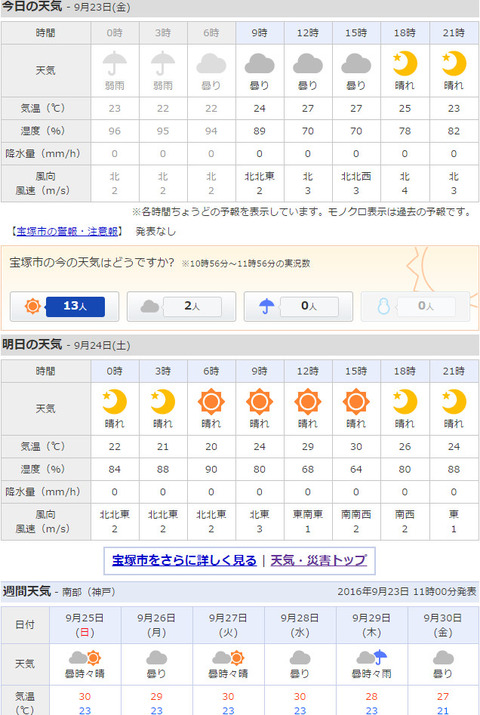The width and height of the screenshot is (480, 715).
Task: Click today's 12時 cloudy icon
Action: click(x=308, y=64)
